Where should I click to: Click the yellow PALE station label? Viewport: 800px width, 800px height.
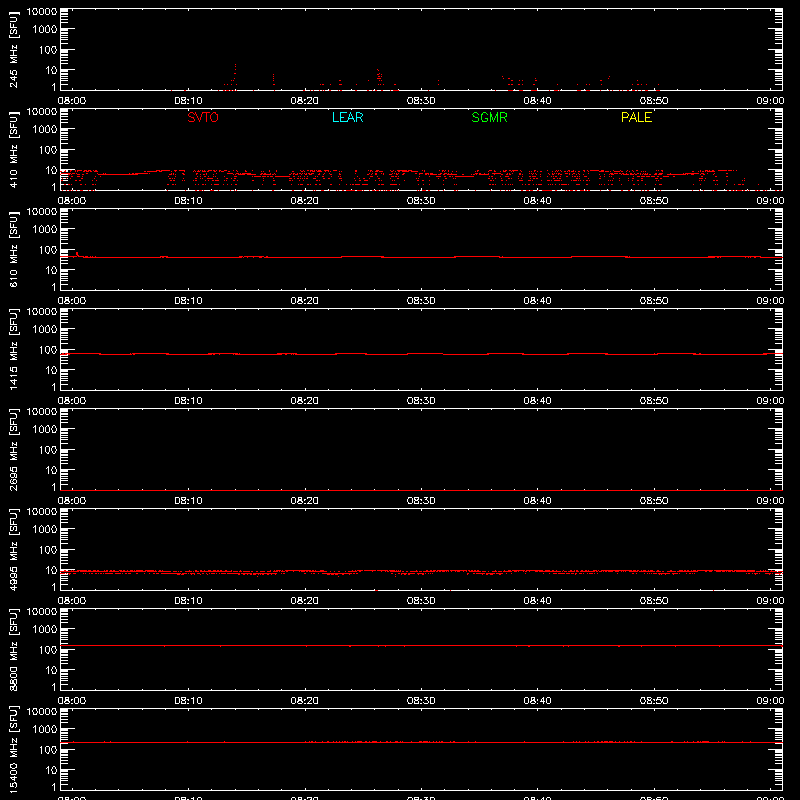pyautogui.click(x=636, y=117)
